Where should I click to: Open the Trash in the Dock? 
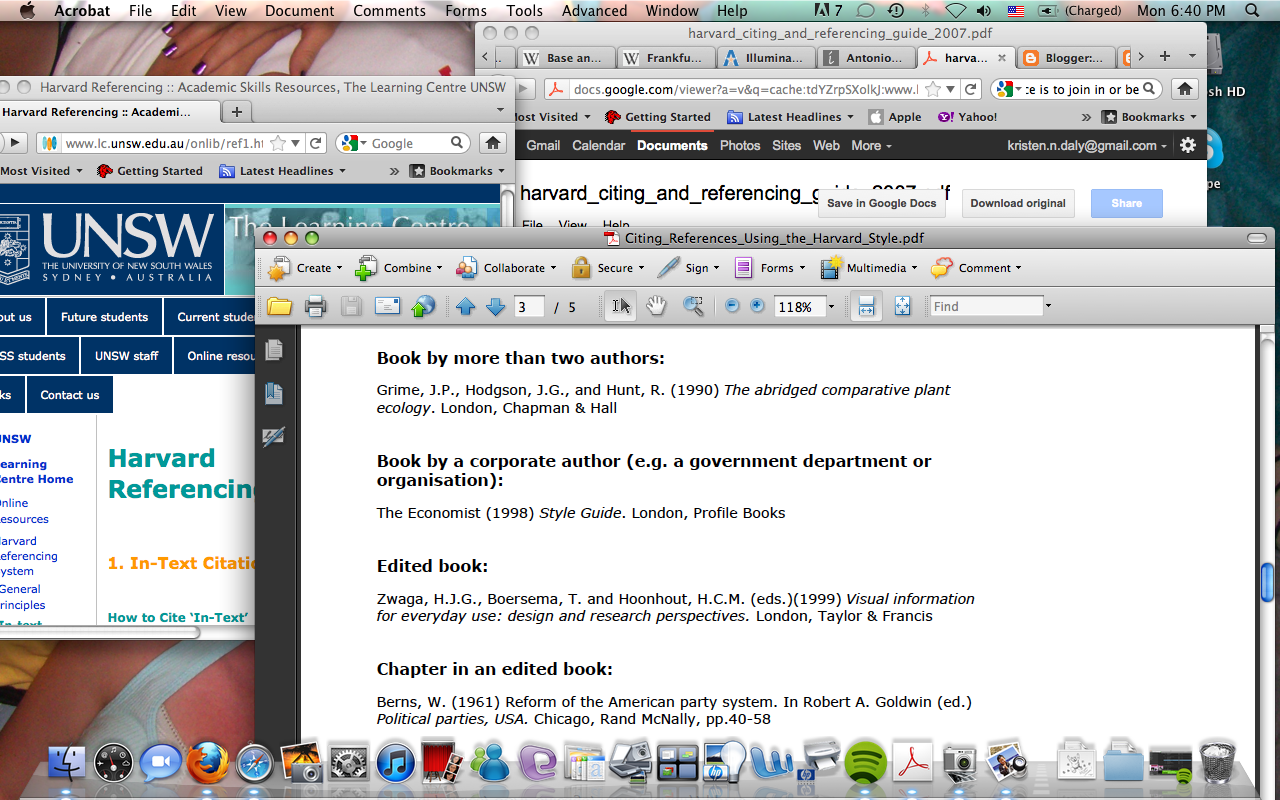click(x=1216, y=762)
